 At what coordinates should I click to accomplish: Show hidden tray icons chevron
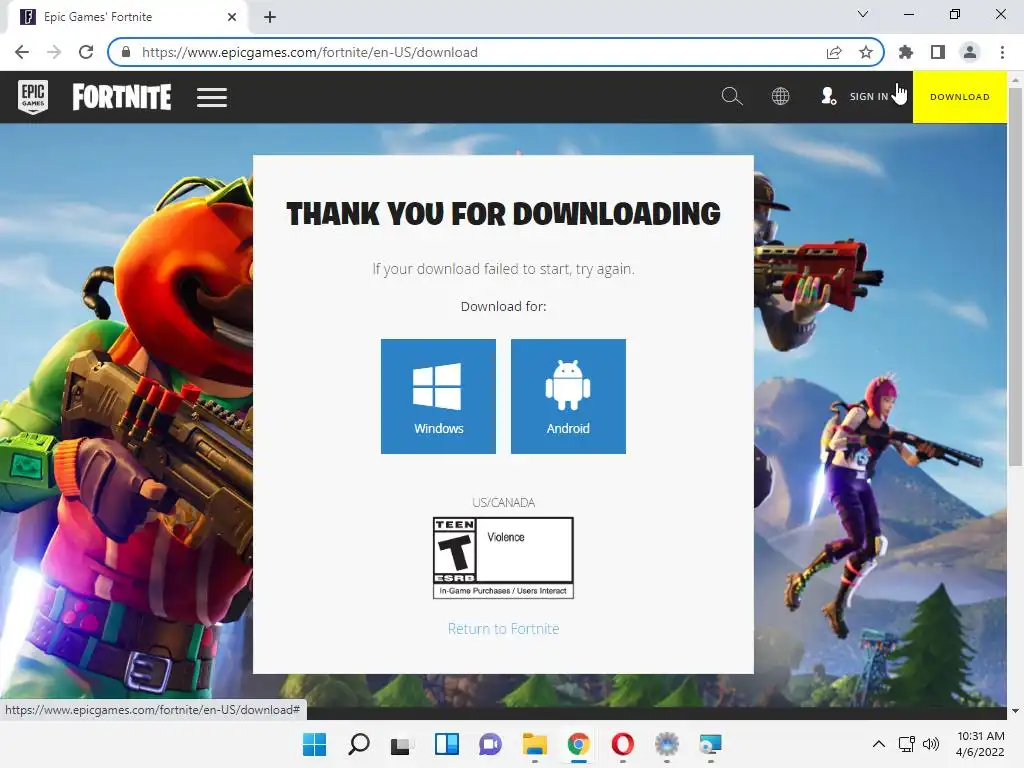(x=879, y=744)
